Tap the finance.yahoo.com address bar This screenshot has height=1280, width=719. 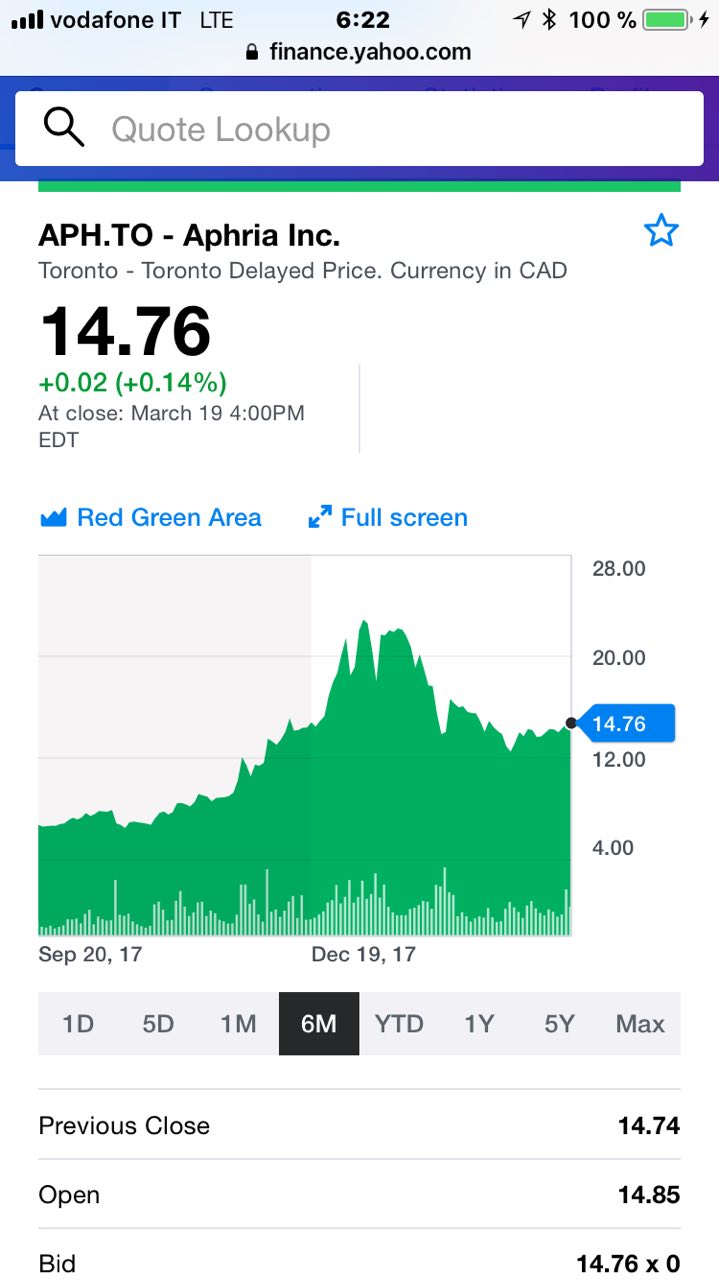tap(359, 52)
